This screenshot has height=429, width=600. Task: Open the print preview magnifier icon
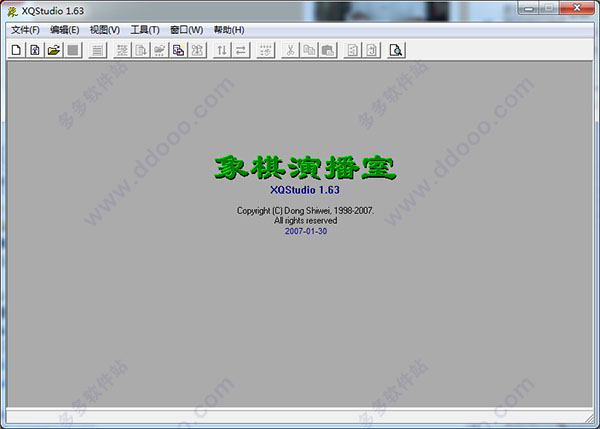coord(396,50)
